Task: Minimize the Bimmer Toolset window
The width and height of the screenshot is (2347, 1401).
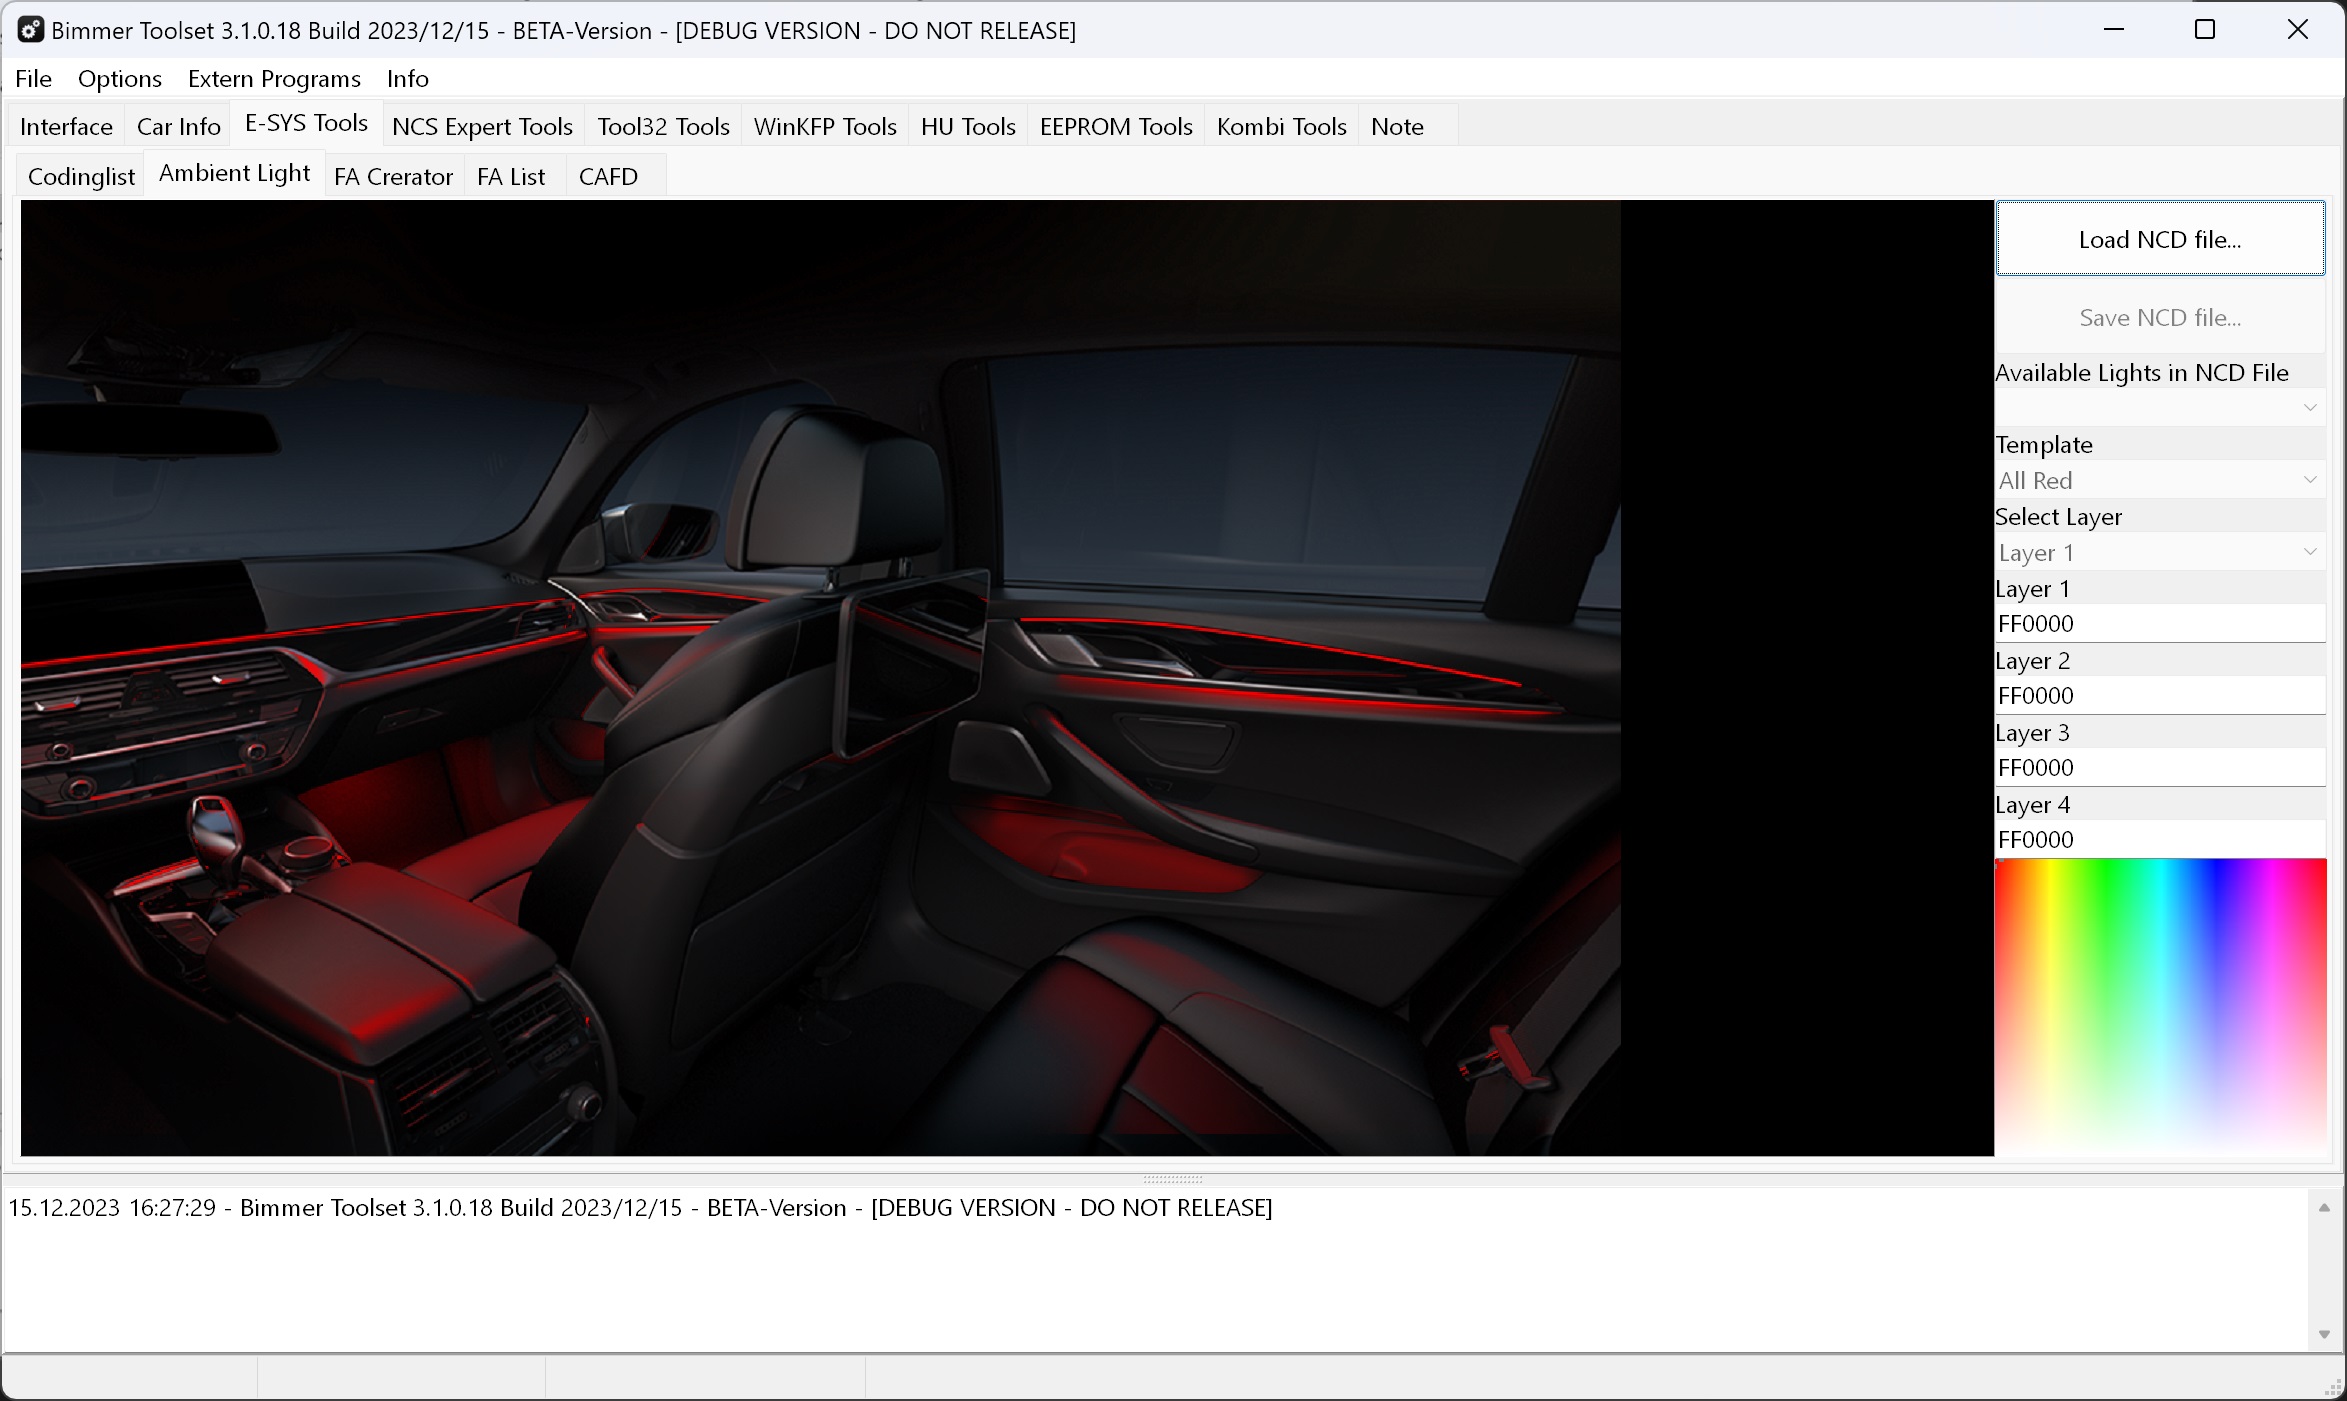Action: pos(2113,30)
